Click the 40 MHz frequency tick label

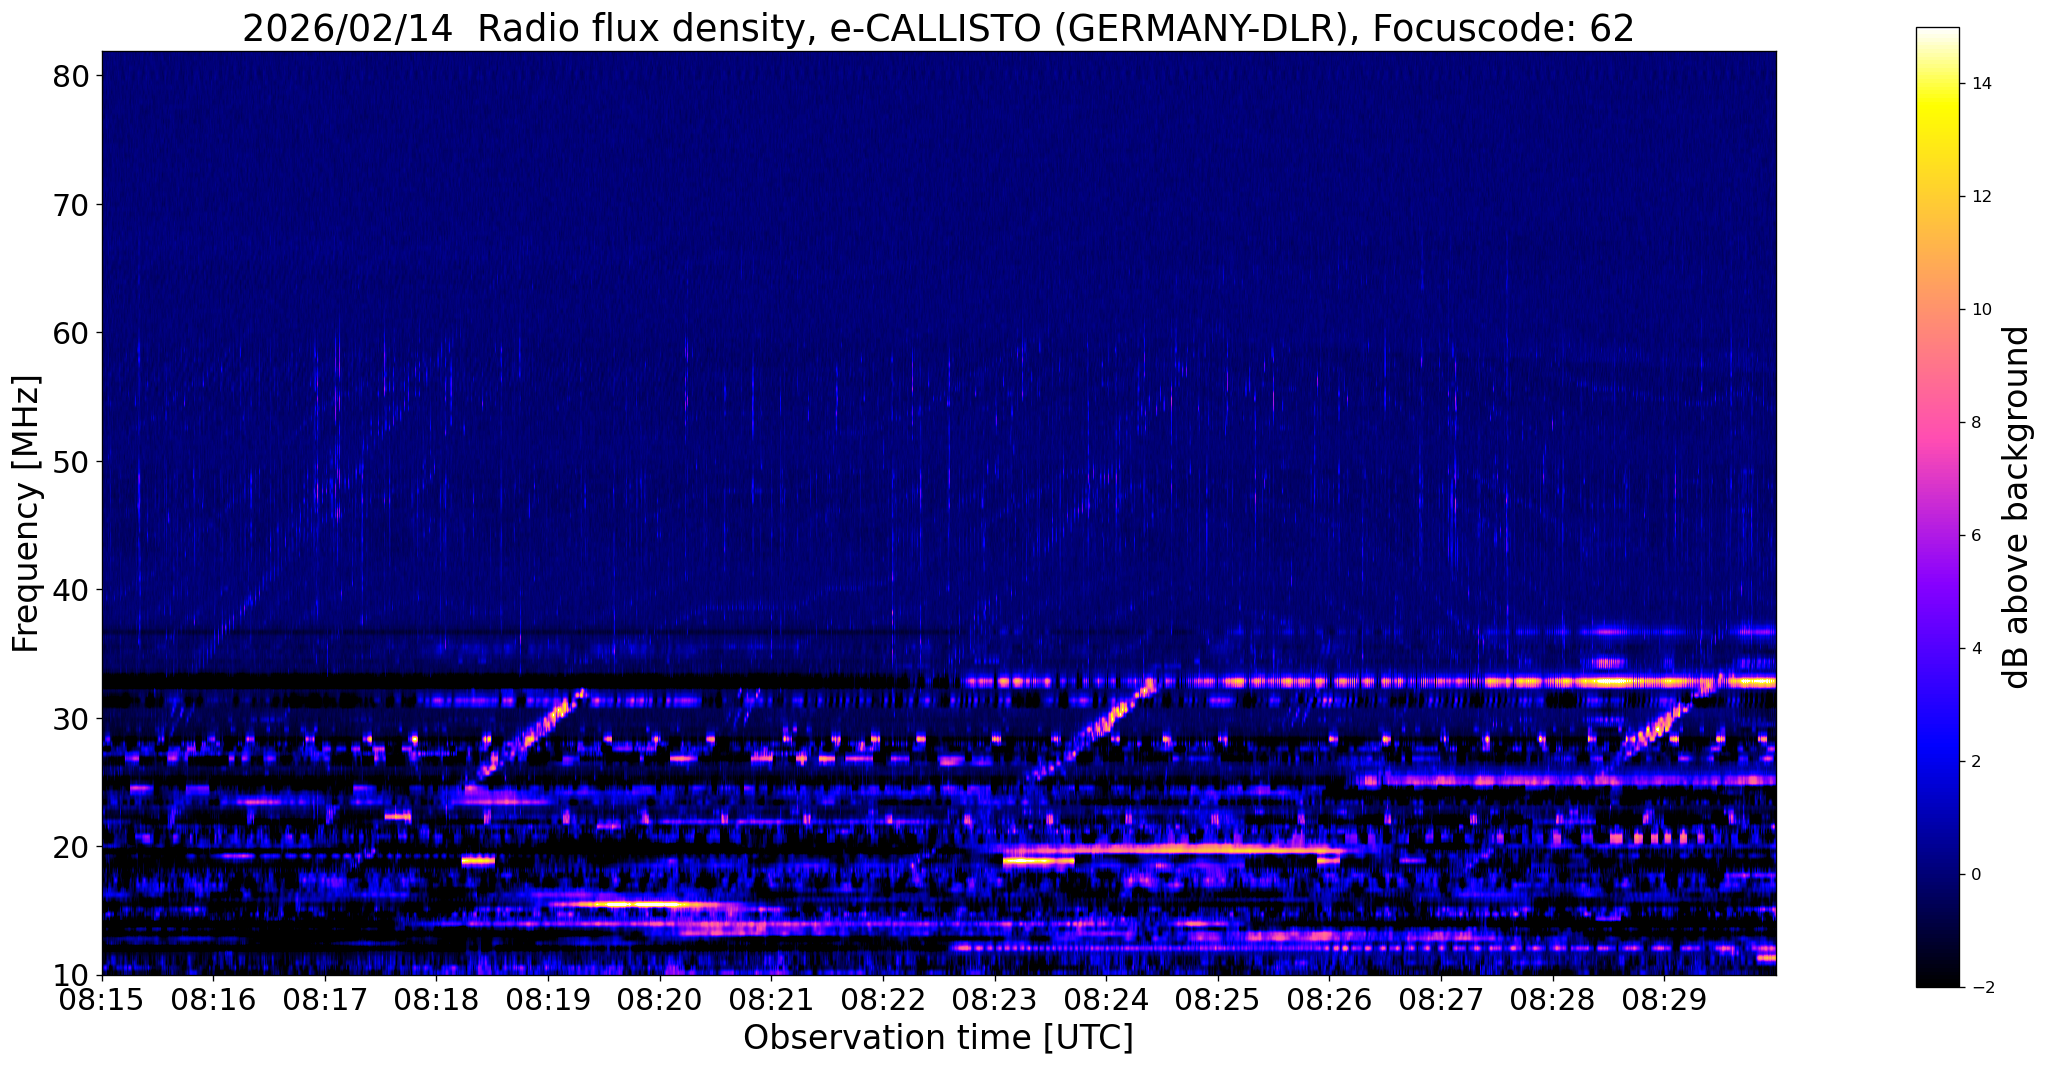(71, 590)
